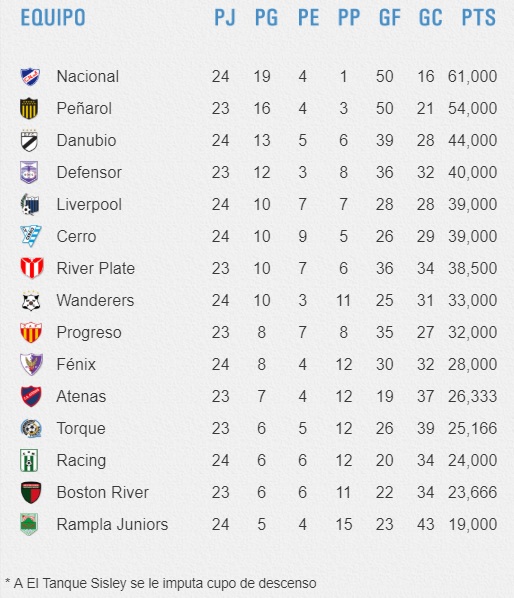Open the Atenas team name
514x598 pixels.
point(81,396)
